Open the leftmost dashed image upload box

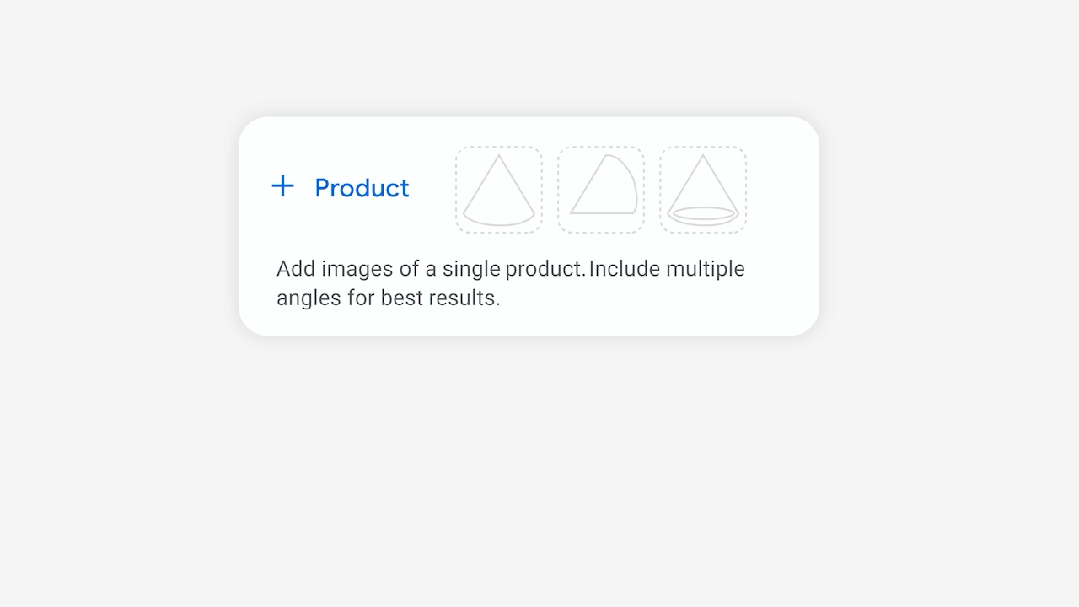tap(499, 190)
